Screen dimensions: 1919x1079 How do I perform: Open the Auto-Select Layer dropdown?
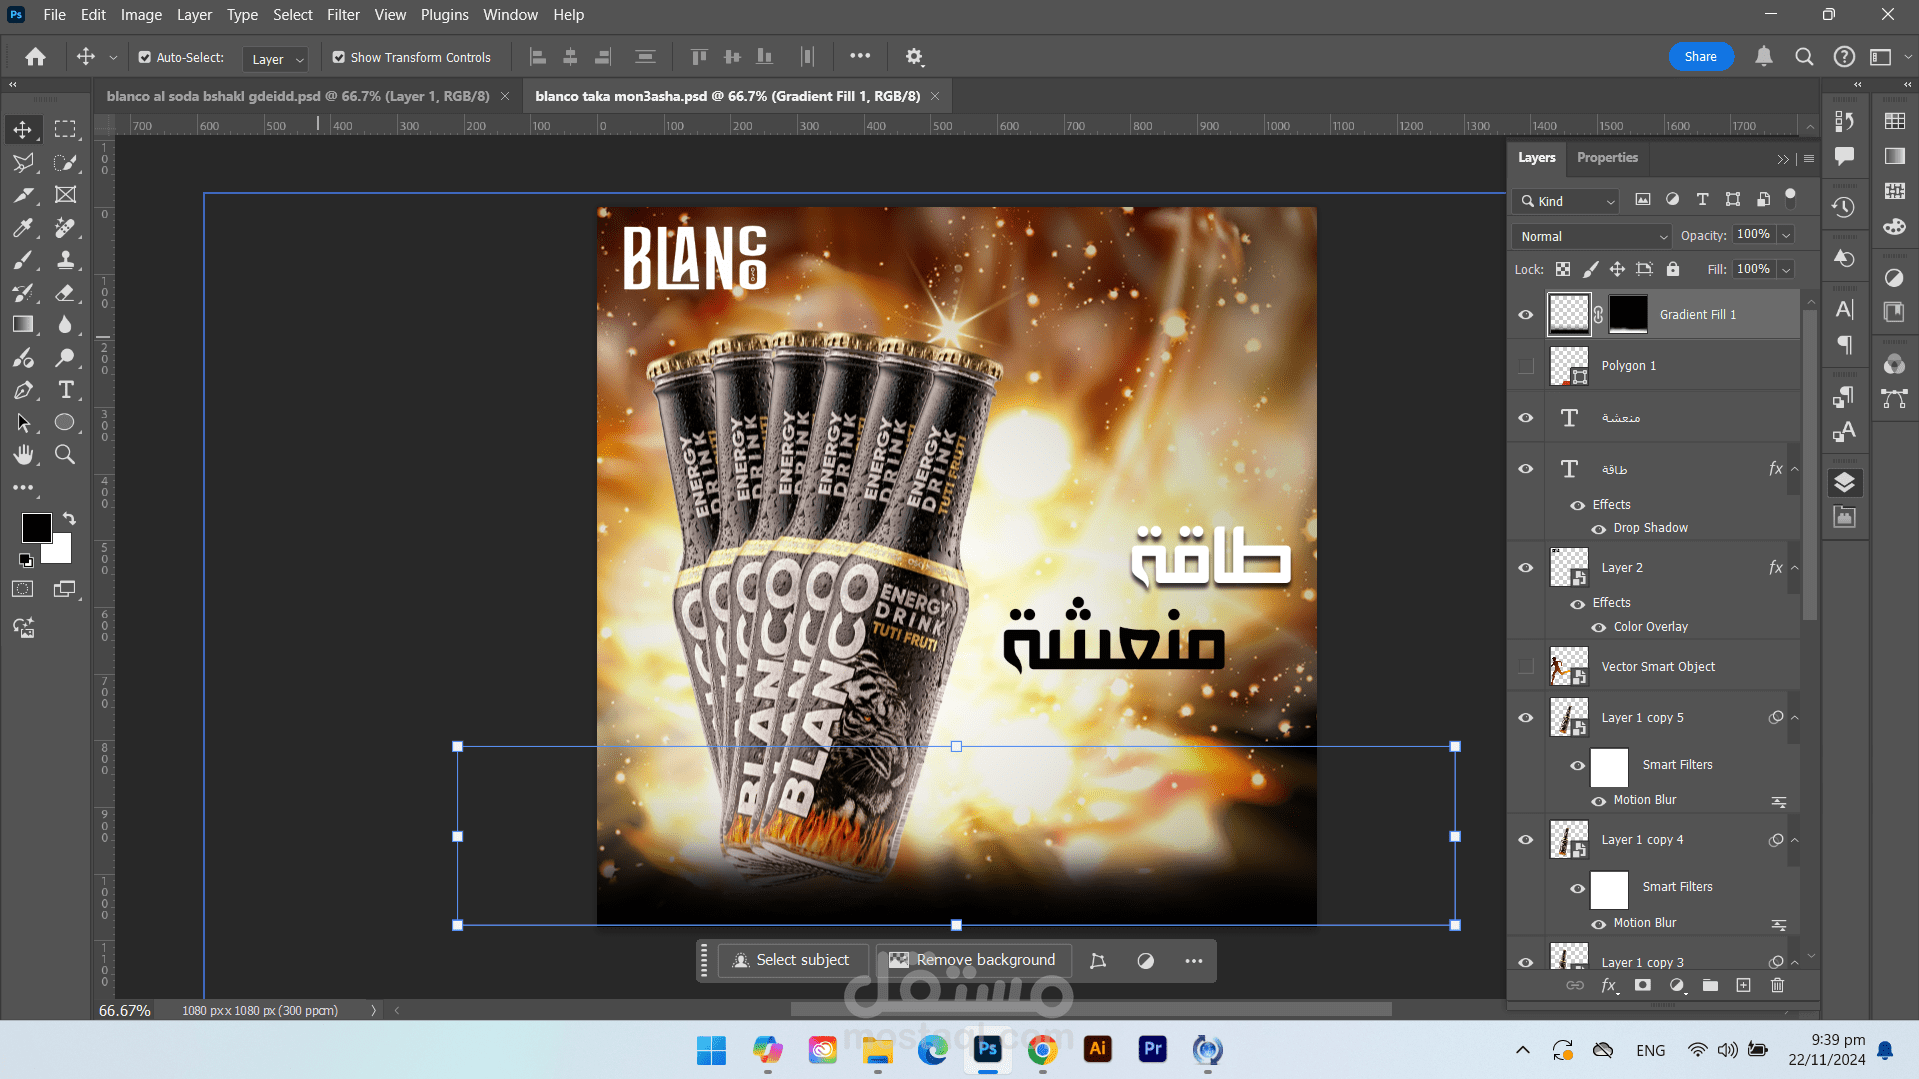(x=275, y=59)
